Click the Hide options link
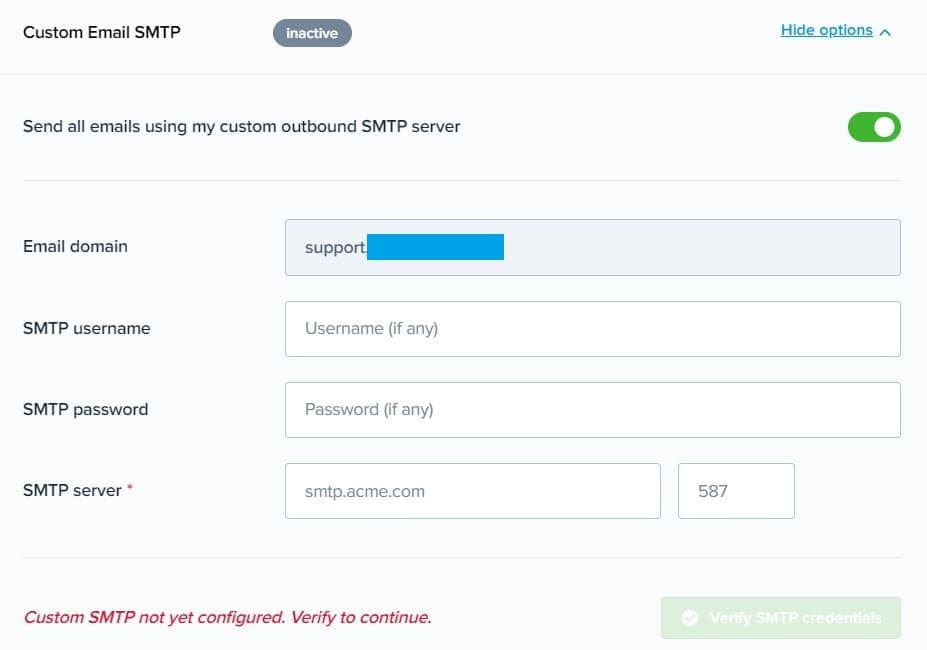Viewport: 927px width, 650px height. point(826,30)
